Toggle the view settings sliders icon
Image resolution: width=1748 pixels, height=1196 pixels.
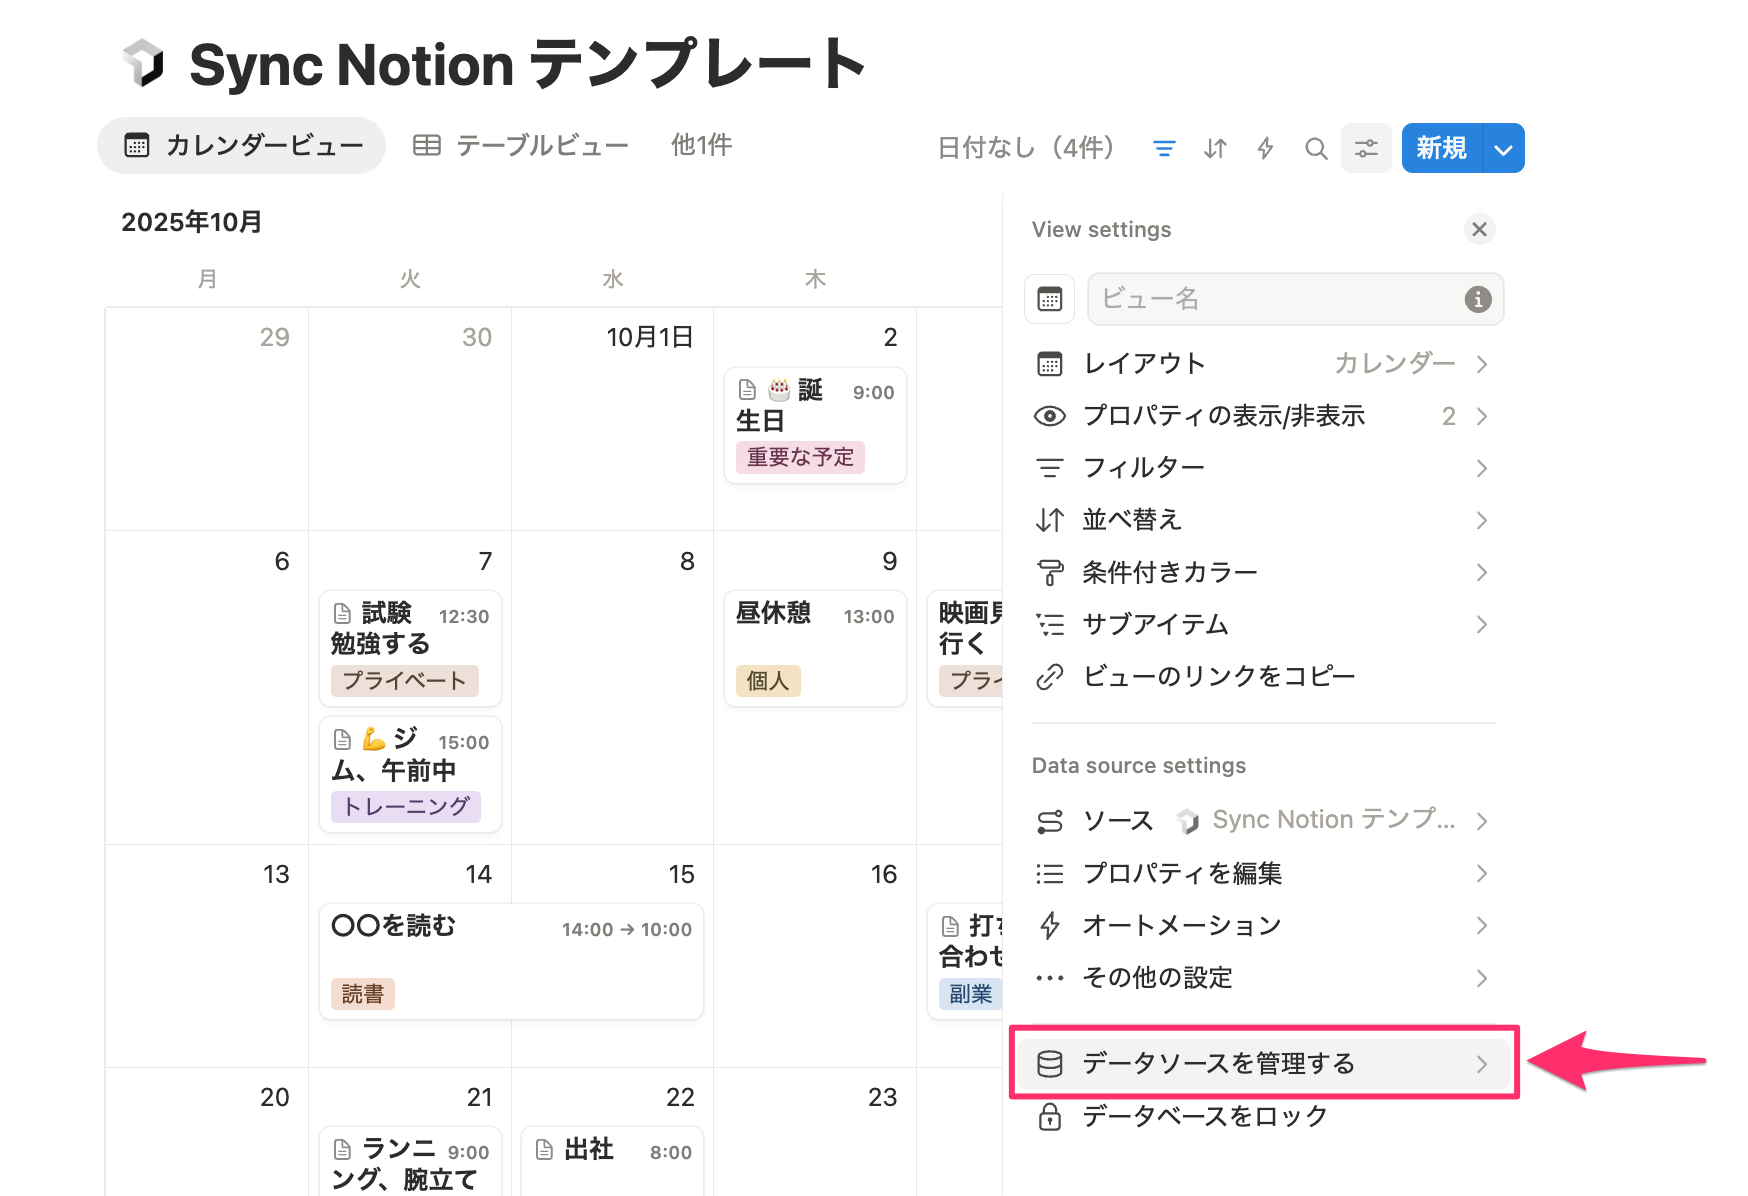tap(1366, 149)
